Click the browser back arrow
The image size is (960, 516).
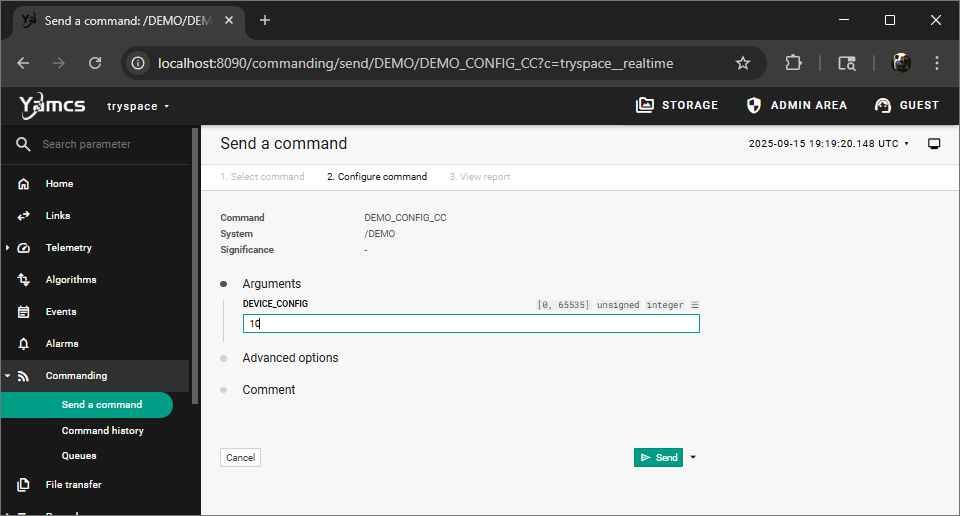coord(23,63)
